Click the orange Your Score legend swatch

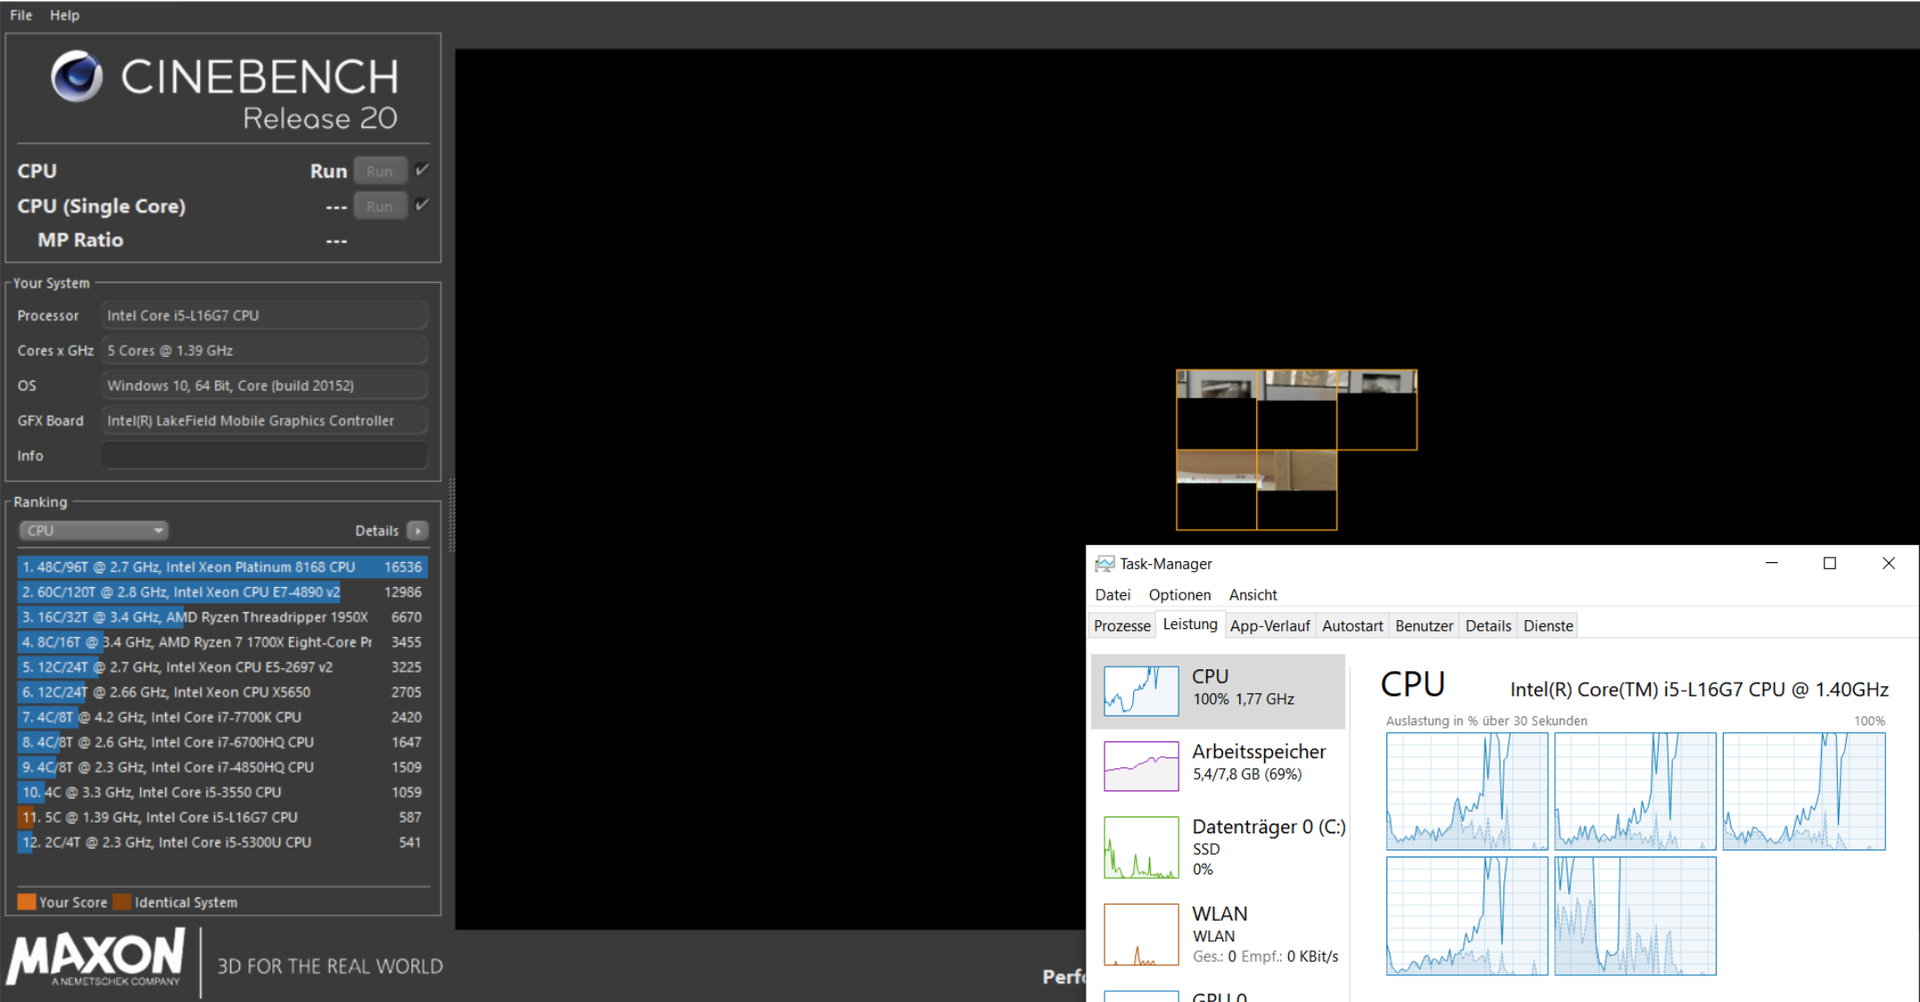tap(27, 902)
